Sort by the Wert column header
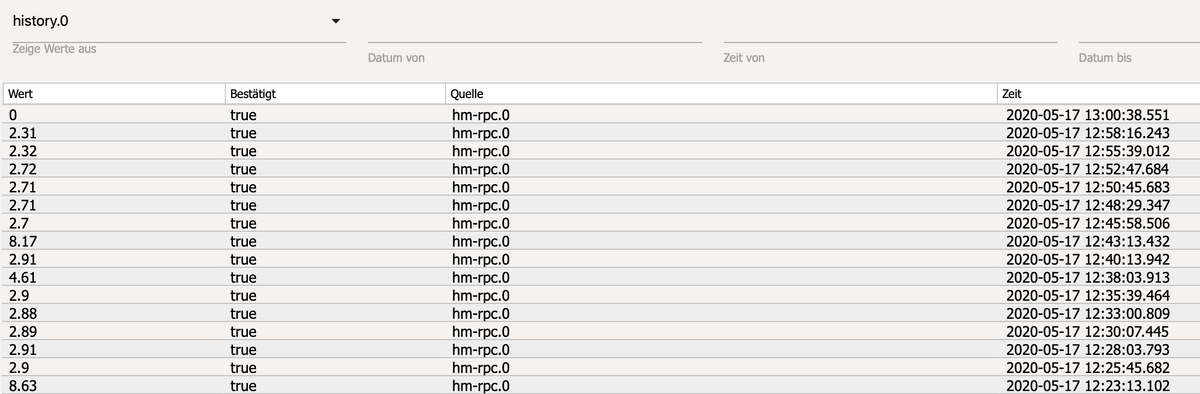This screenshot has width=1200, height=394. click(x=113, y=93)
